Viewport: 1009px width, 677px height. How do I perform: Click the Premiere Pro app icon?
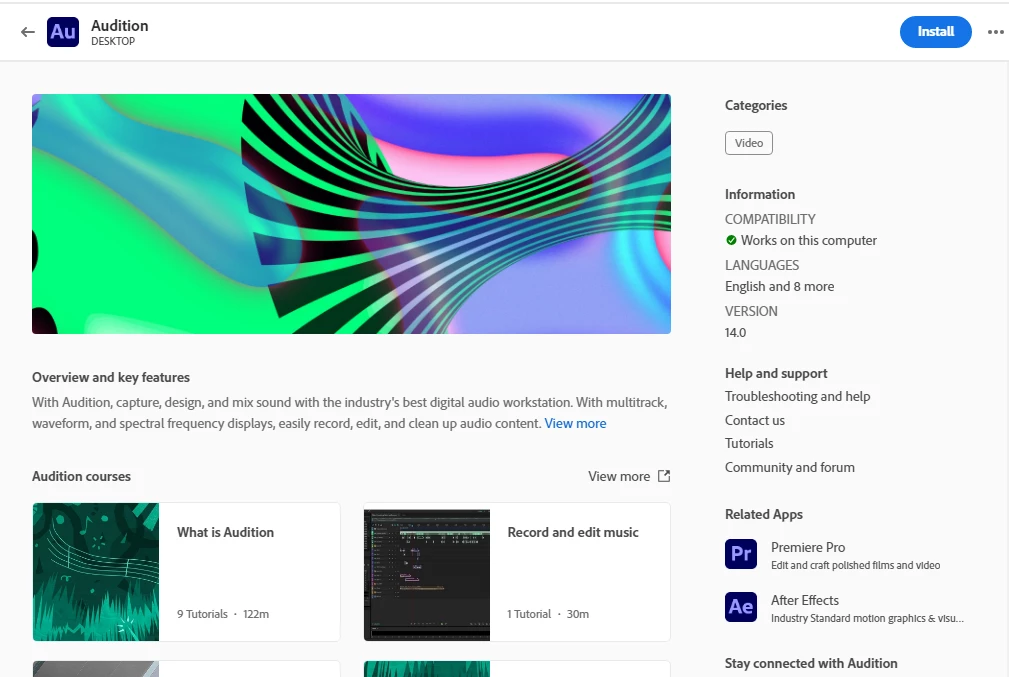point(741,553)
